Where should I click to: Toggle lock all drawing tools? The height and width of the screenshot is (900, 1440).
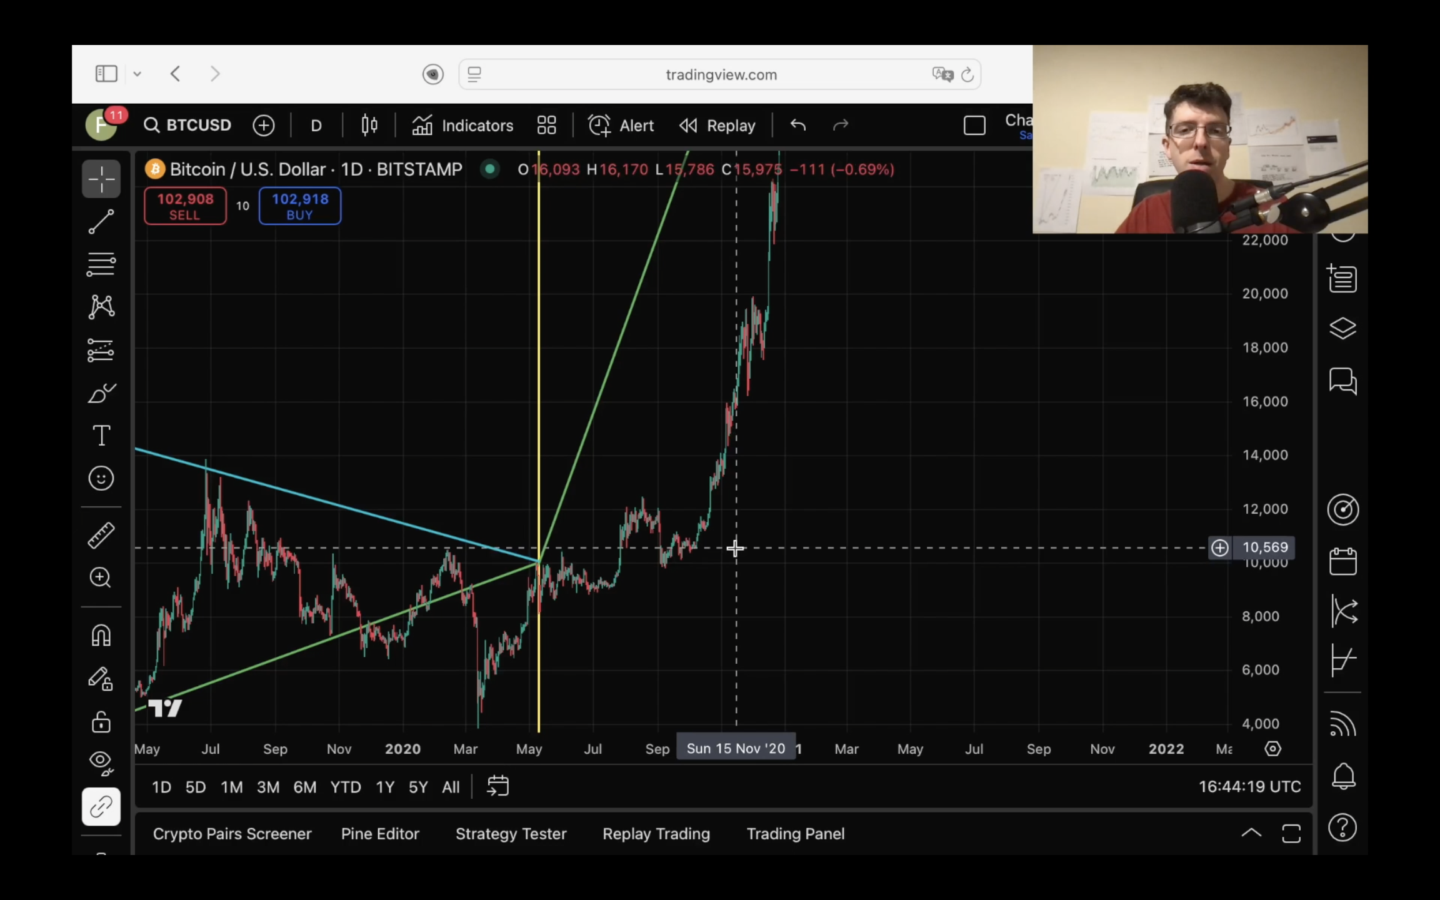[101, 721]
